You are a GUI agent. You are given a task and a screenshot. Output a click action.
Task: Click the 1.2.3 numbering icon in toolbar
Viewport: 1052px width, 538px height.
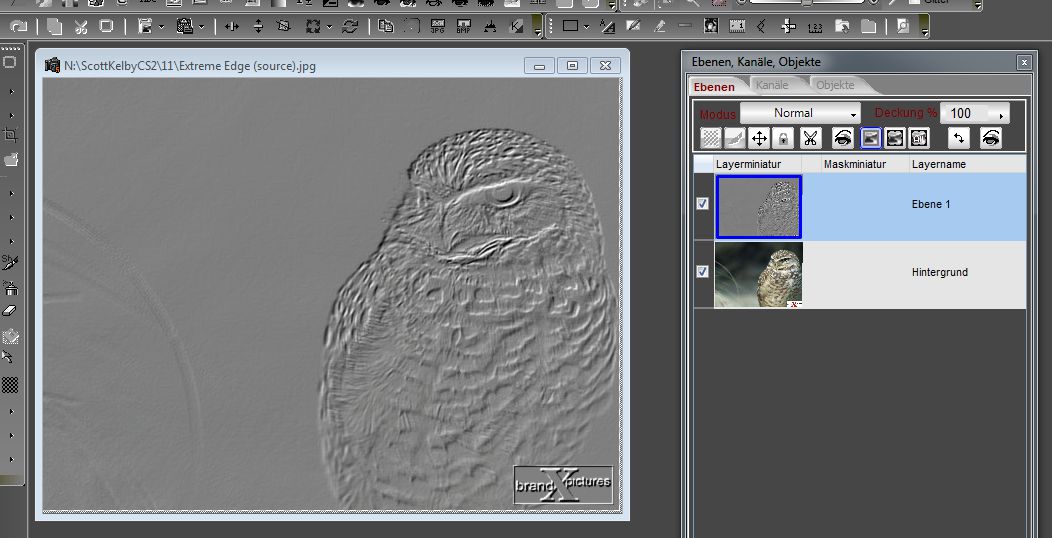coord(814,27)
